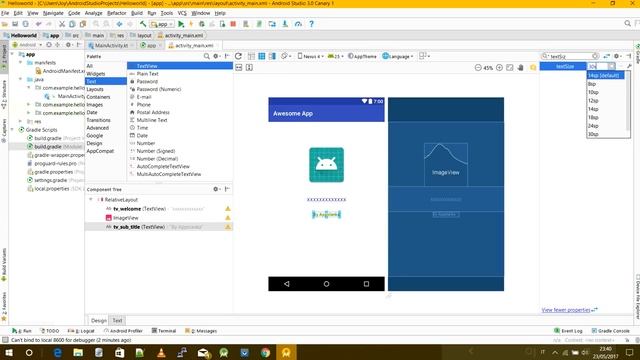
Task: Click the Undo arrow icon
Action: point(38,24)
